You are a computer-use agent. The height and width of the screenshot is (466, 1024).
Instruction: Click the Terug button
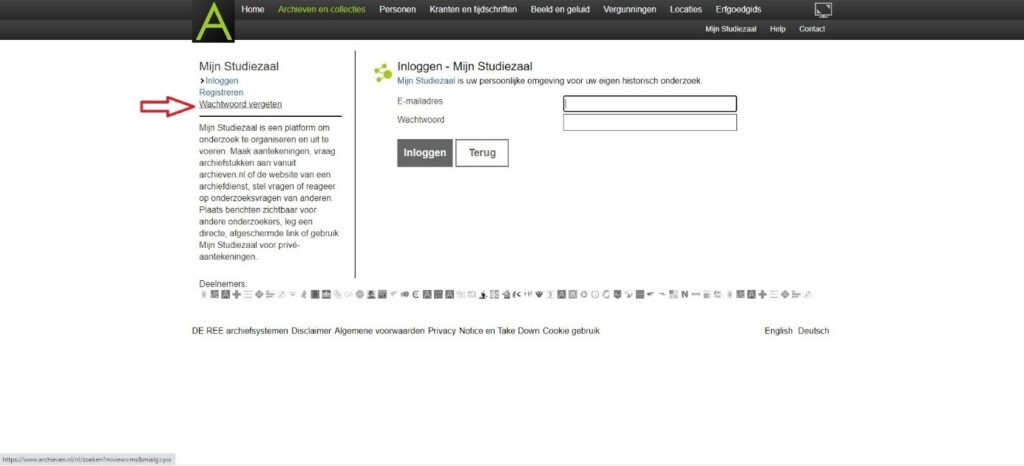coord(482,153)
